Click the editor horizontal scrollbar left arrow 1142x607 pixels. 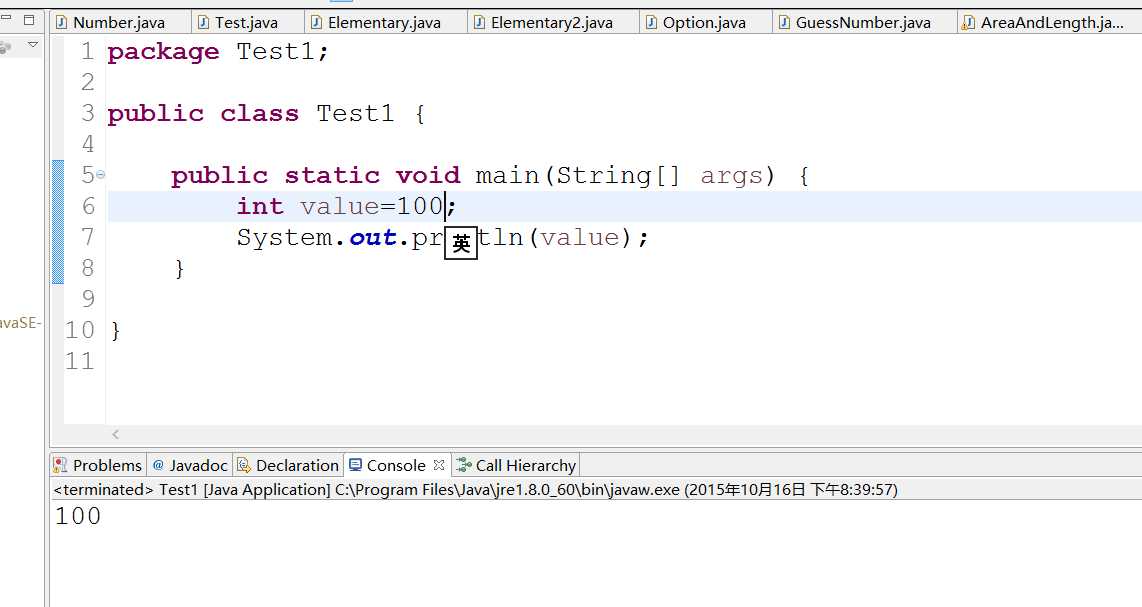coord(115,434)
